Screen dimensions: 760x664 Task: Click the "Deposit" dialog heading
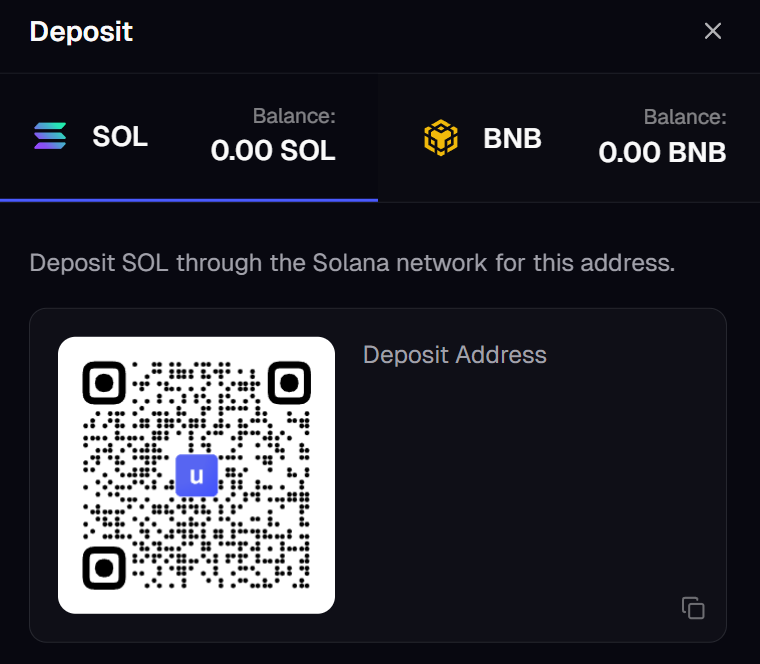coord(81,31)
